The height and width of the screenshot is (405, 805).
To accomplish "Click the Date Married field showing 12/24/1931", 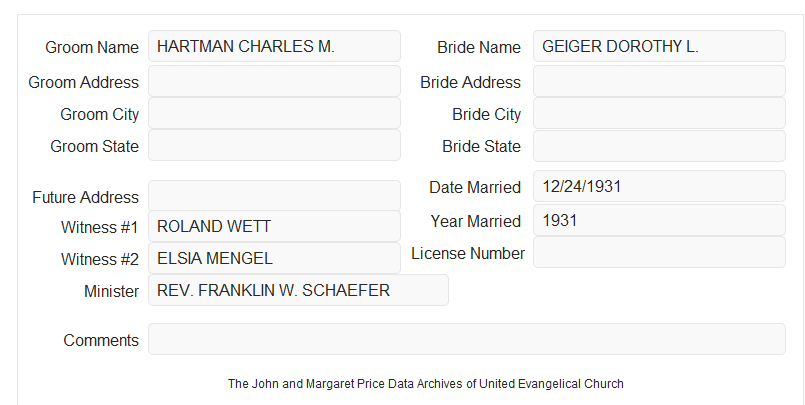I will 659,186.
